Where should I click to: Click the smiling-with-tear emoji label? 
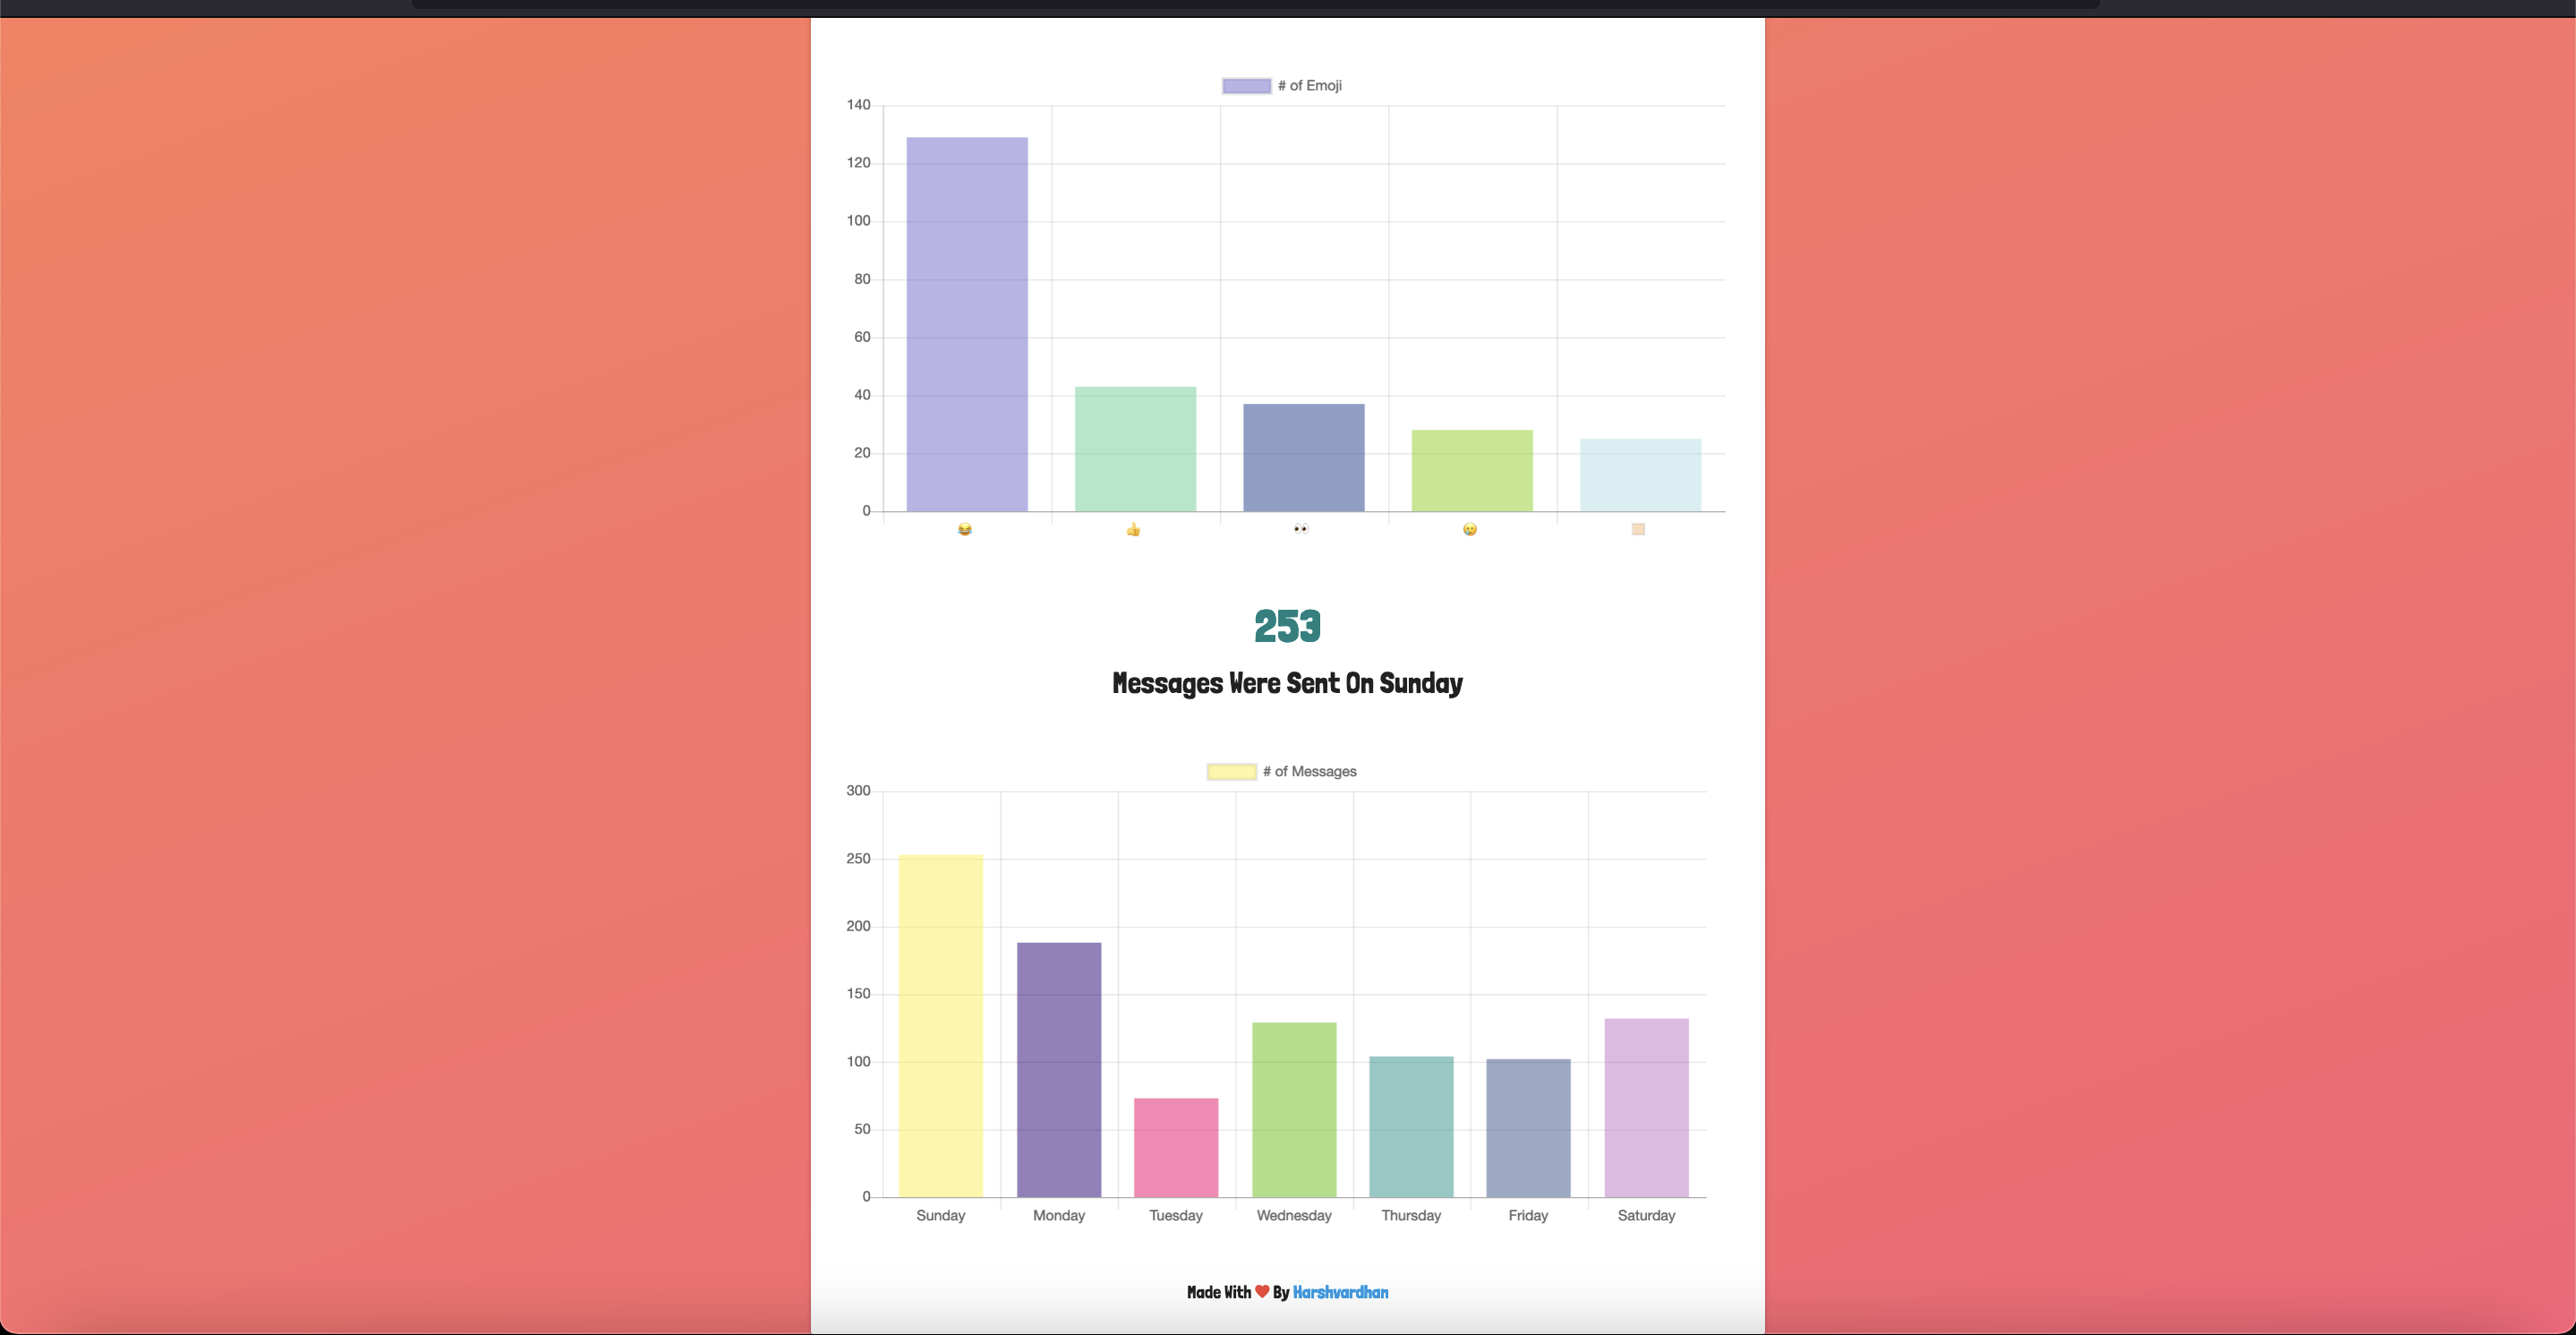click(1470, 528)
